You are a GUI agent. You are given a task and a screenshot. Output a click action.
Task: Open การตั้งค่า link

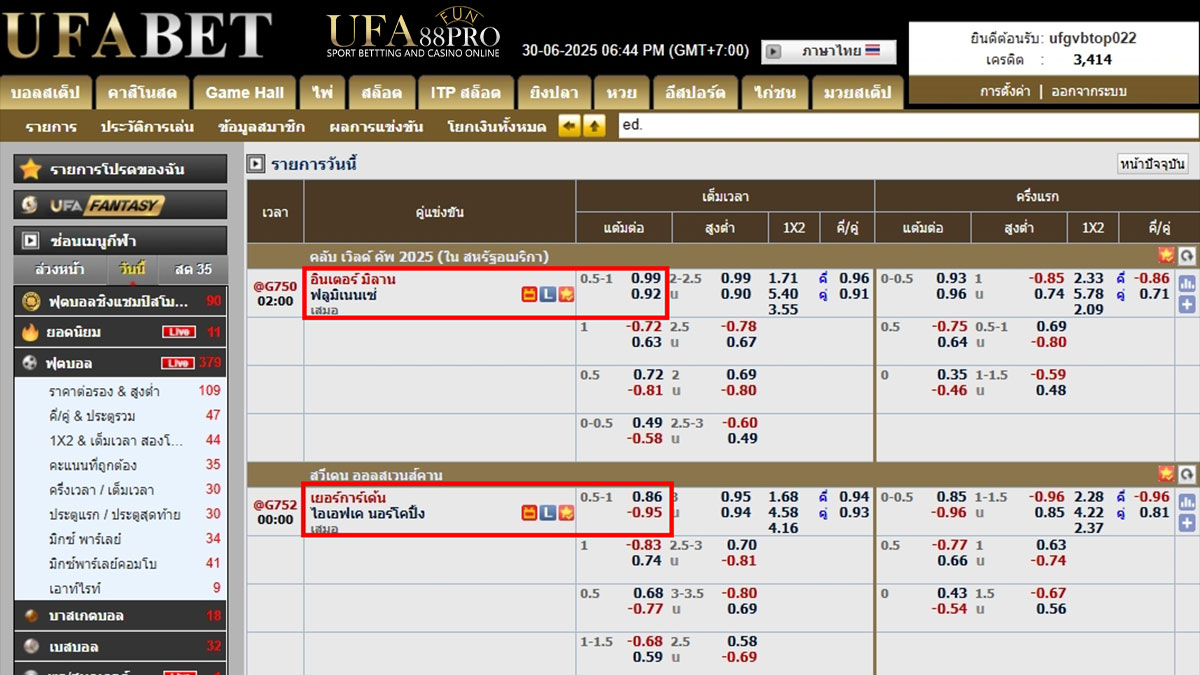[x=1005, y=91]
